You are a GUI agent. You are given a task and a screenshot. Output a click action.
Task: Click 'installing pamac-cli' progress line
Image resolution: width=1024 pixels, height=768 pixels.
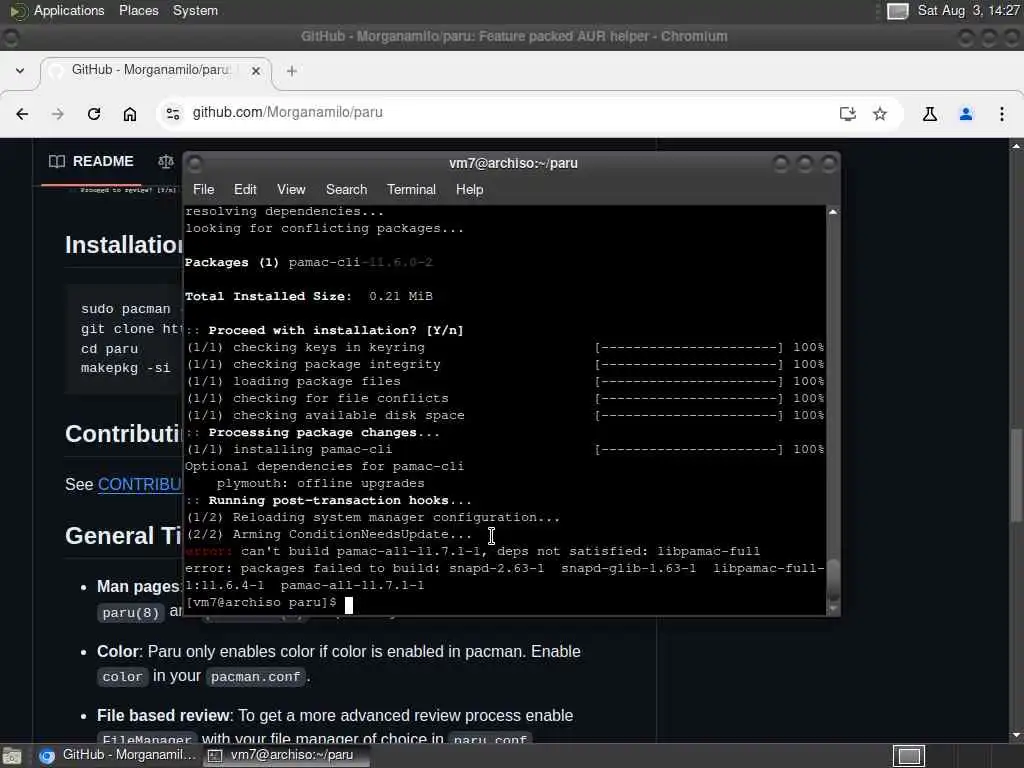point(505,449)
